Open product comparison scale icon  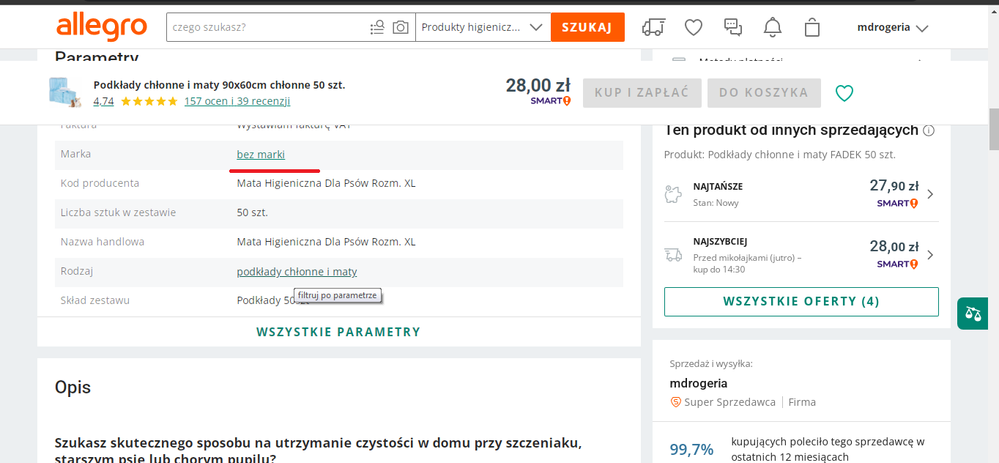pyautogui.click(x=974, y=313)
